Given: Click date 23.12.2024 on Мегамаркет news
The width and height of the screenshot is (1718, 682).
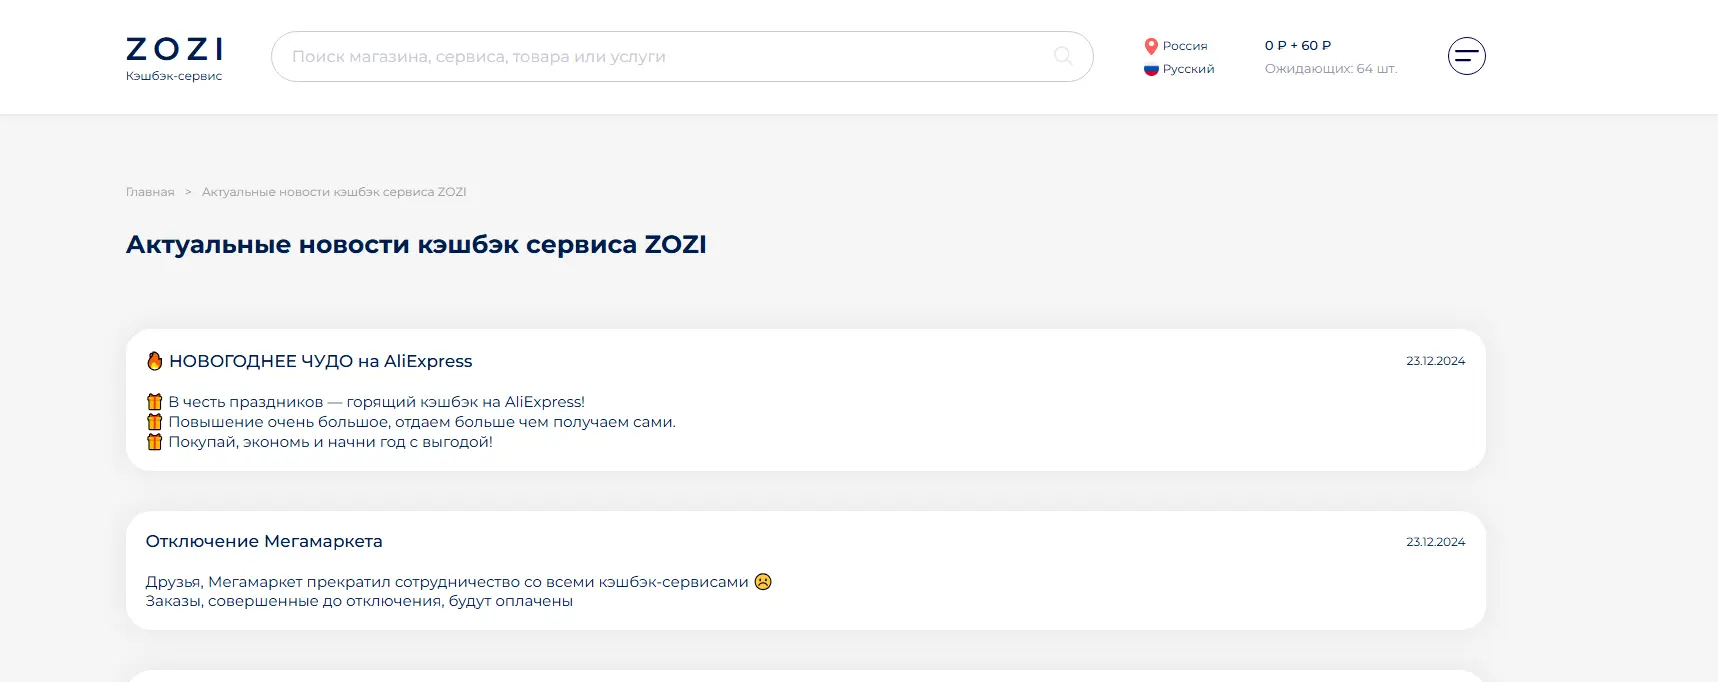Looking at the screenshot, I should 1435,542.
